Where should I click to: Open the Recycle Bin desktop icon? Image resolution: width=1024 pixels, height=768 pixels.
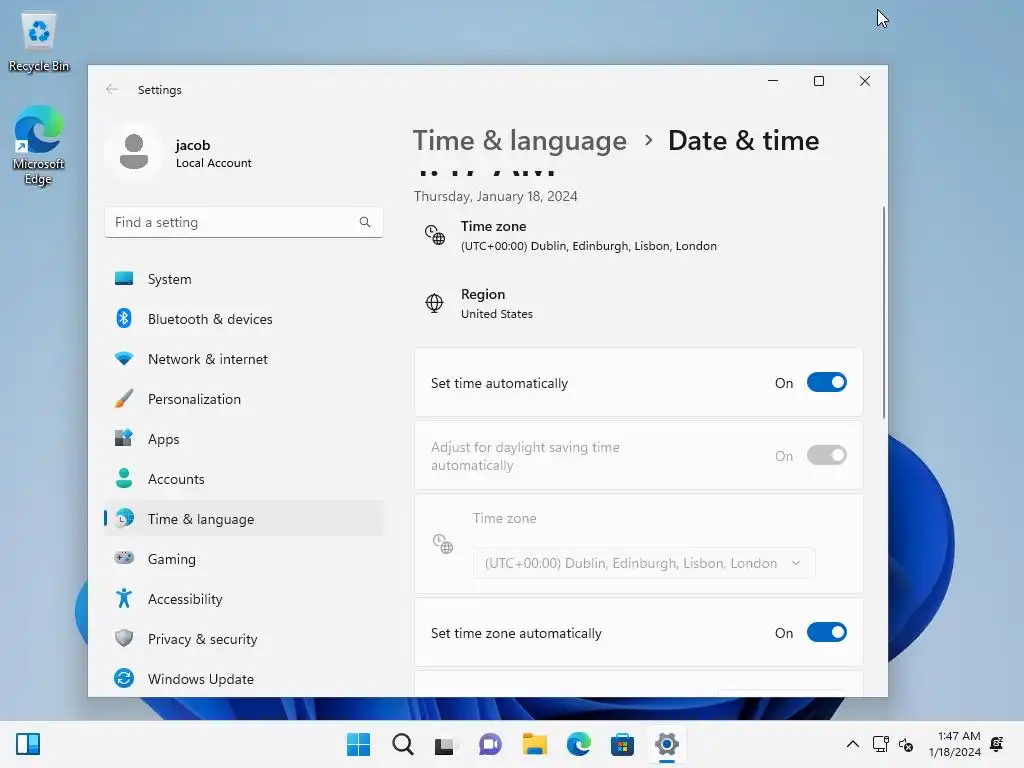39,42
